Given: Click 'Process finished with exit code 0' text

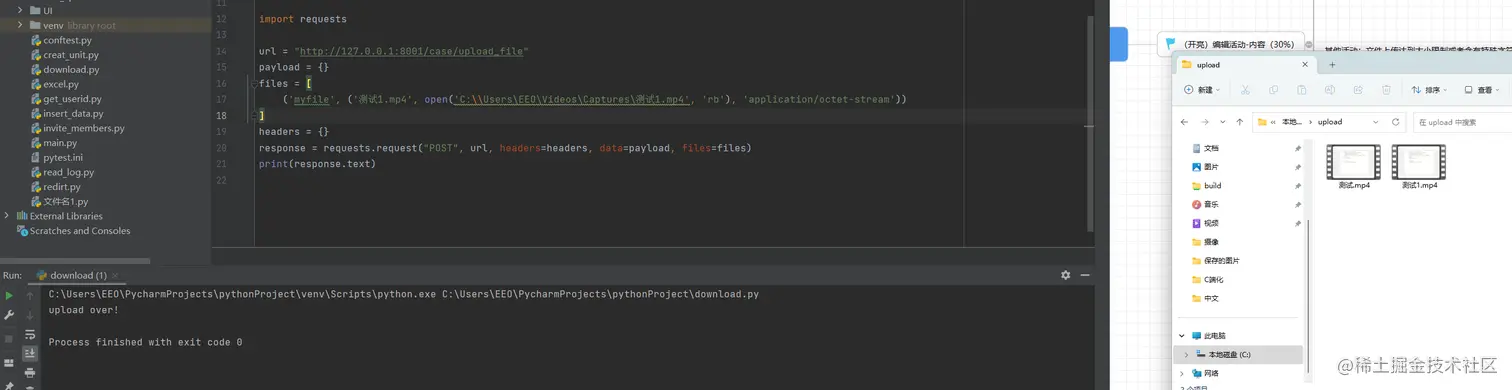Looking at the screenshot, I should (145, 342).
